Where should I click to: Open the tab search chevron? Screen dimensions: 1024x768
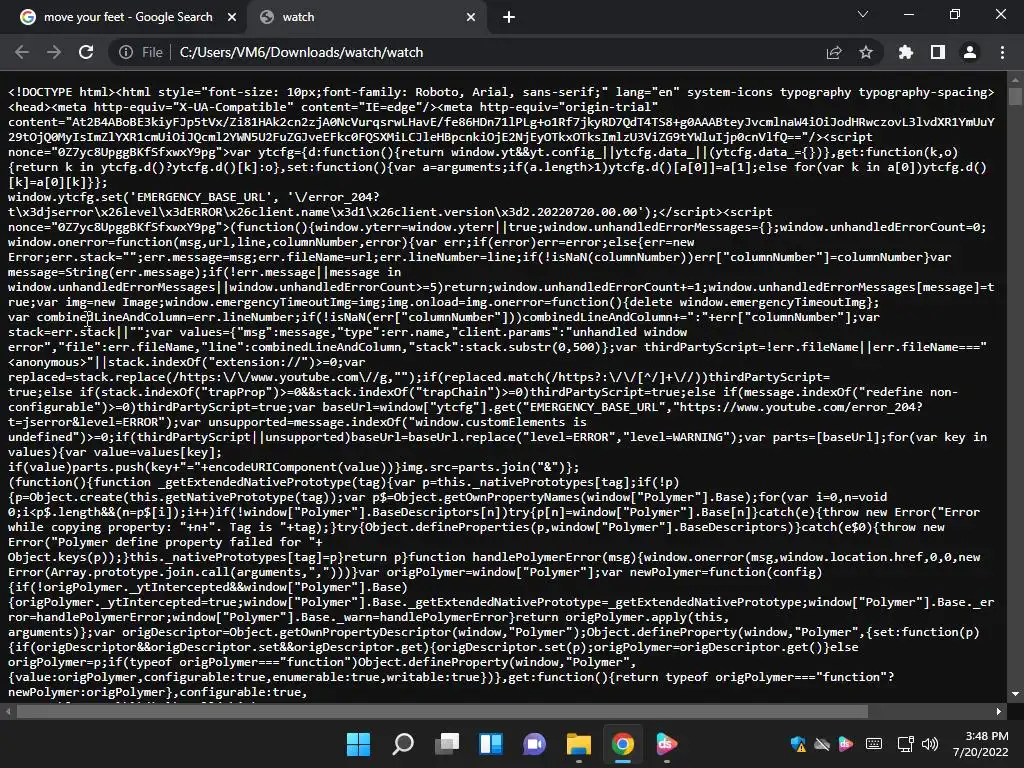point(863,14)
